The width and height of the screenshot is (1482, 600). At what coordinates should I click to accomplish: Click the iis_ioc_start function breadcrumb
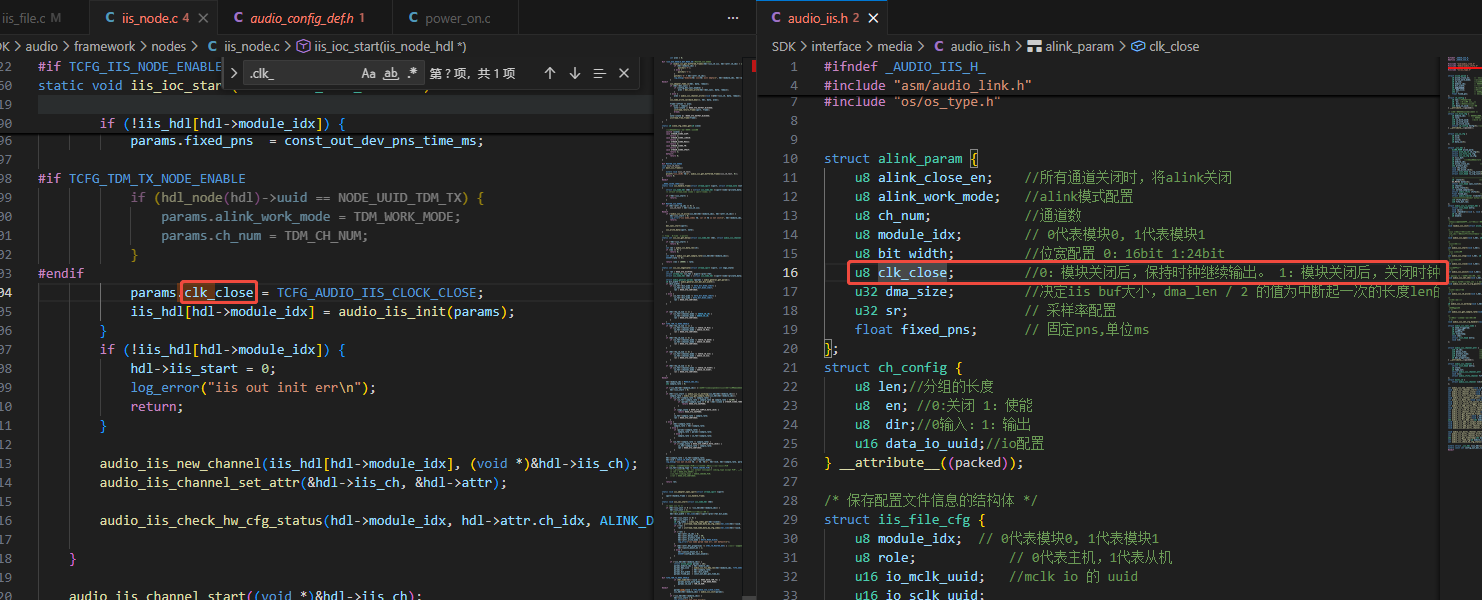click(x=381, y=46)
